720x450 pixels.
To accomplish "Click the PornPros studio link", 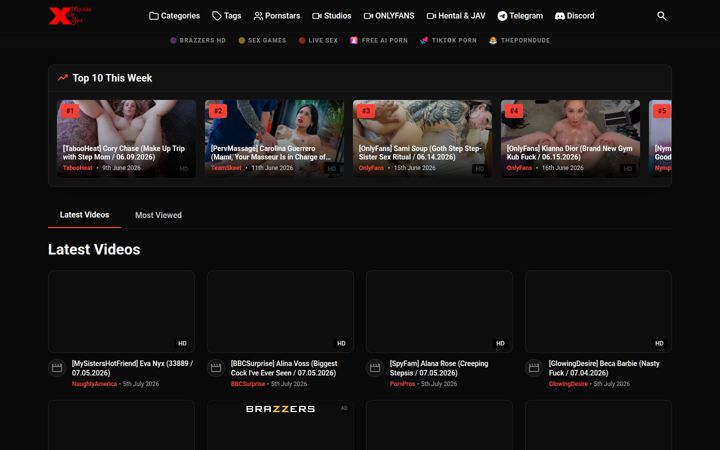I will [402, 384].
